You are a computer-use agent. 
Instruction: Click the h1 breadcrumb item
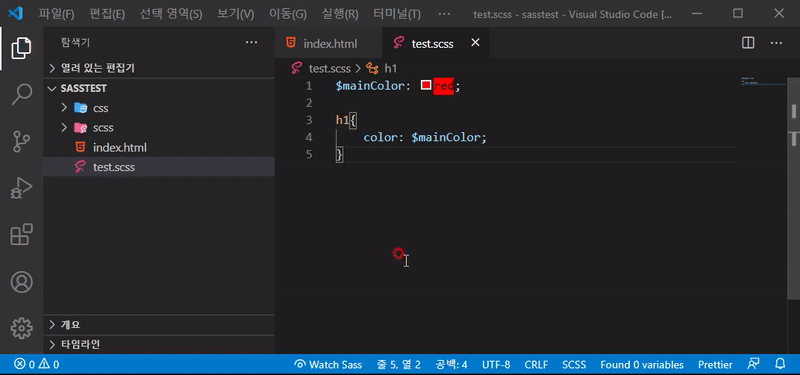pyautogui.click(x=390, y=68)
